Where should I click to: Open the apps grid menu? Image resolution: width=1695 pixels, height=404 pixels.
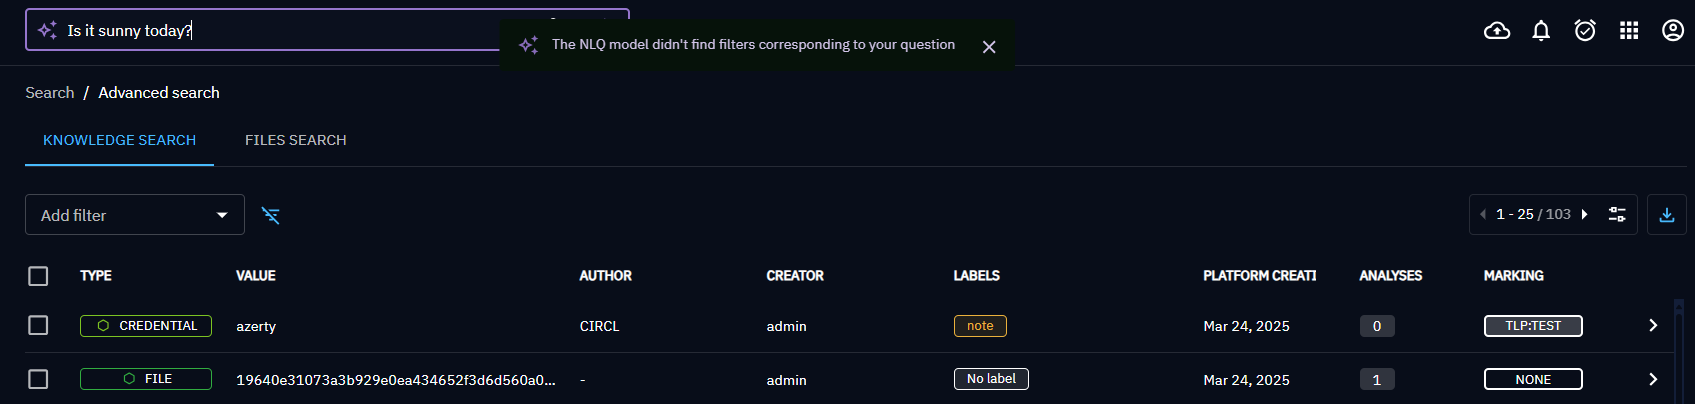pyautogui.click(x=1629, y=31)
